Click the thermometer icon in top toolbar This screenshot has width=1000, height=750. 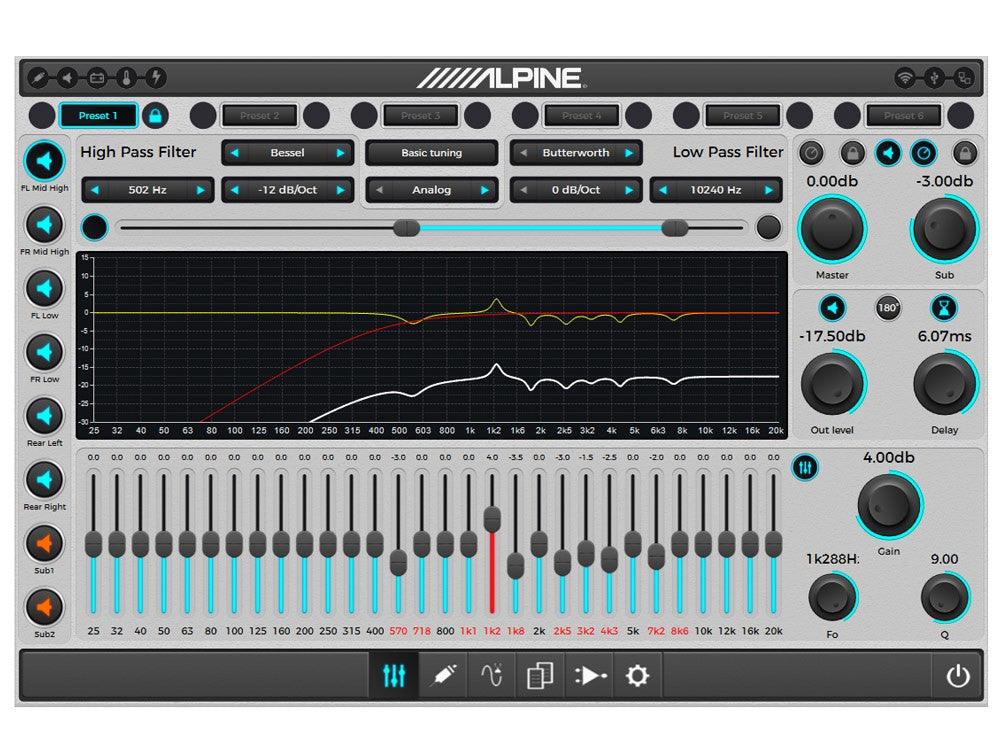pyautogui.click(x=126, y=78)
